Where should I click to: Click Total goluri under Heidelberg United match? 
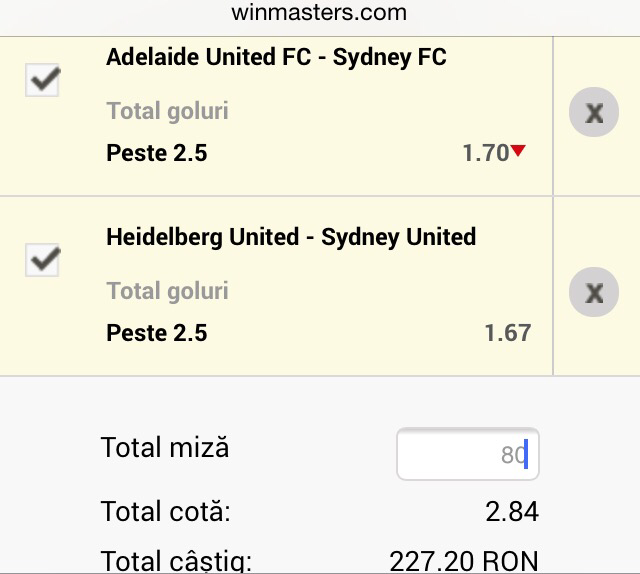(x=167, y=290)
